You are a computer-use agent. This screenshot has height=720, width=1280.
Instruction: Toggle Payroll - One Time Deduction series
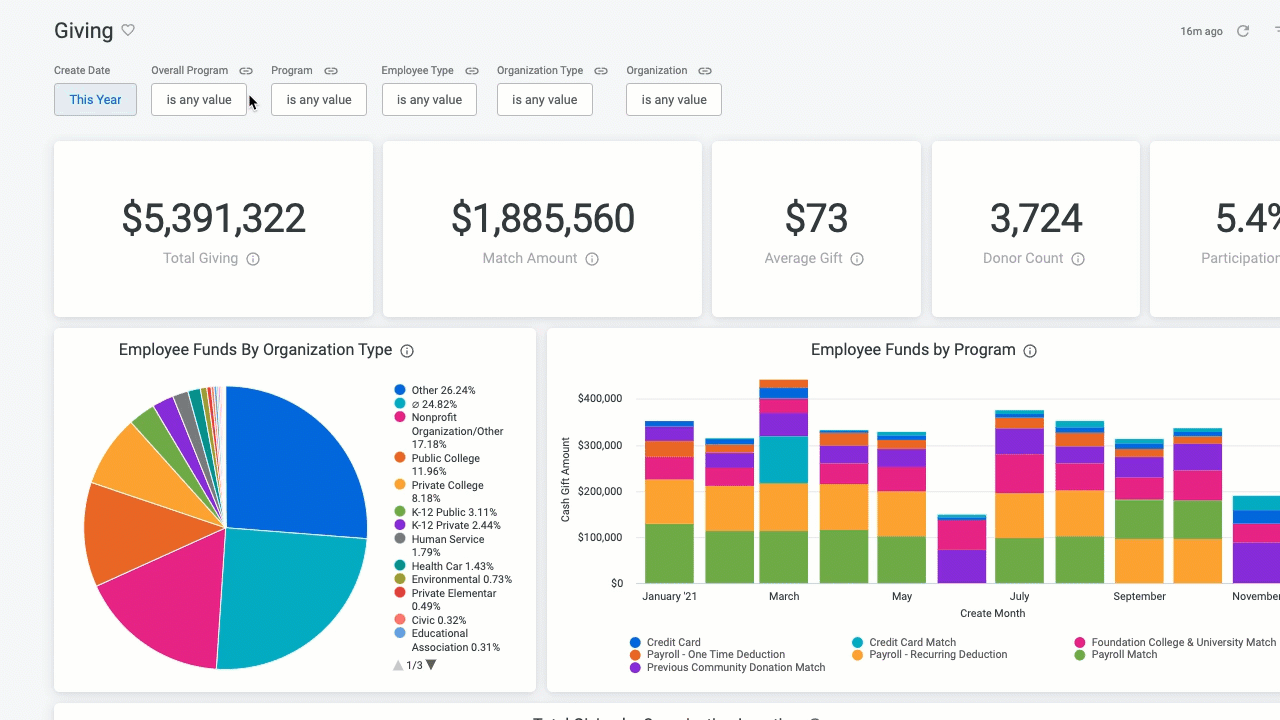707,654
